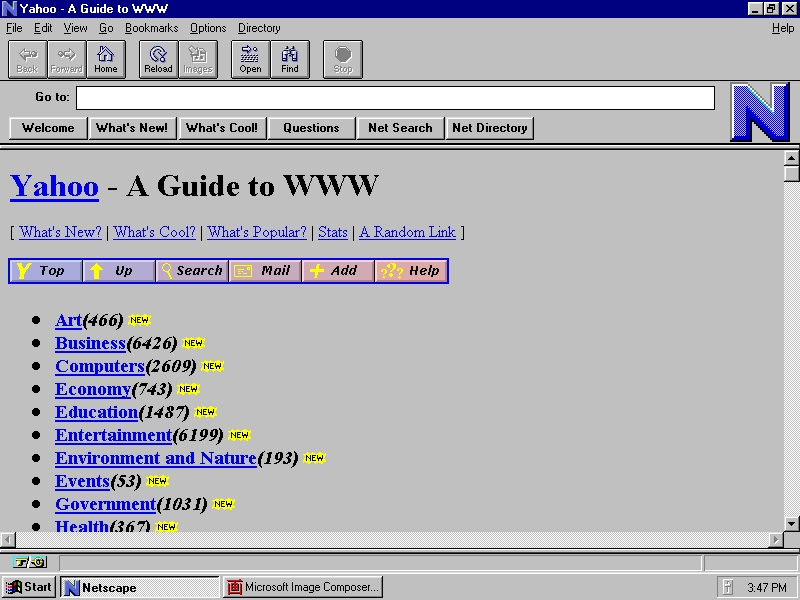Click the Start button on taskbar
800x600 pixels.
(x=29, y=587)
